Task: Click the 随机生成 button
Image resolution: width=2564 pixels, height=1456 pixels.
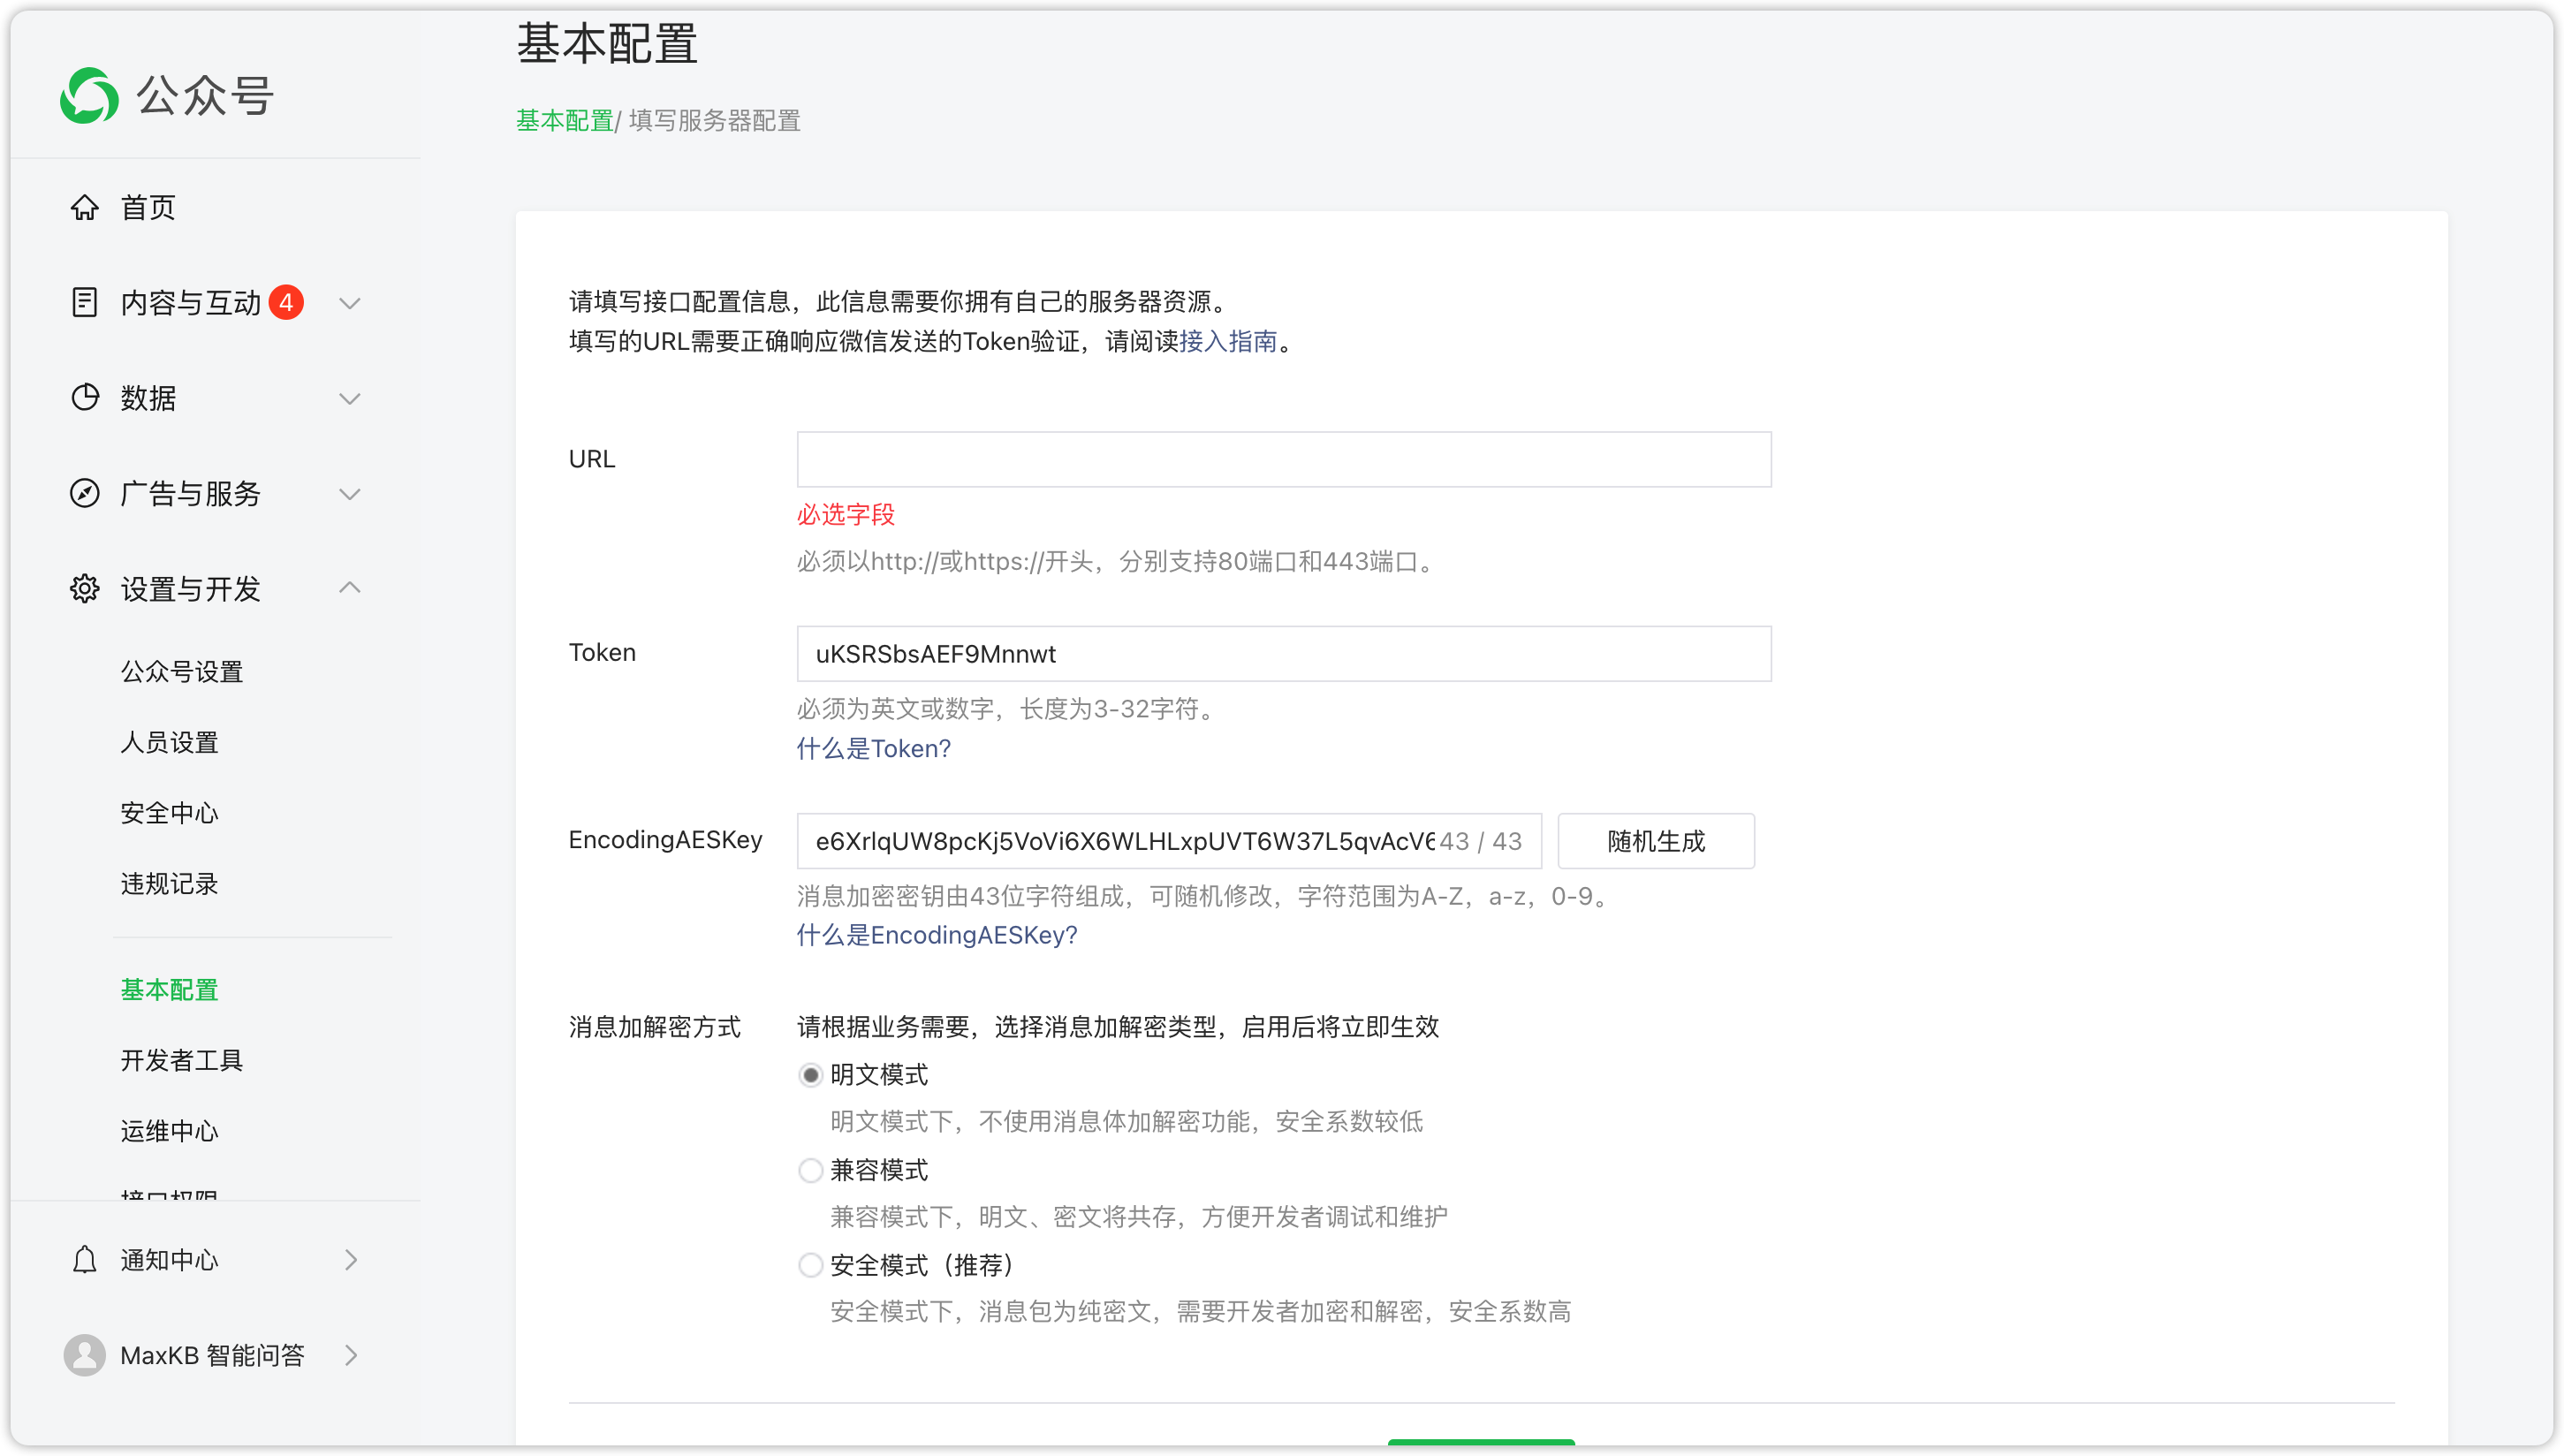Action: [1655, 841]
